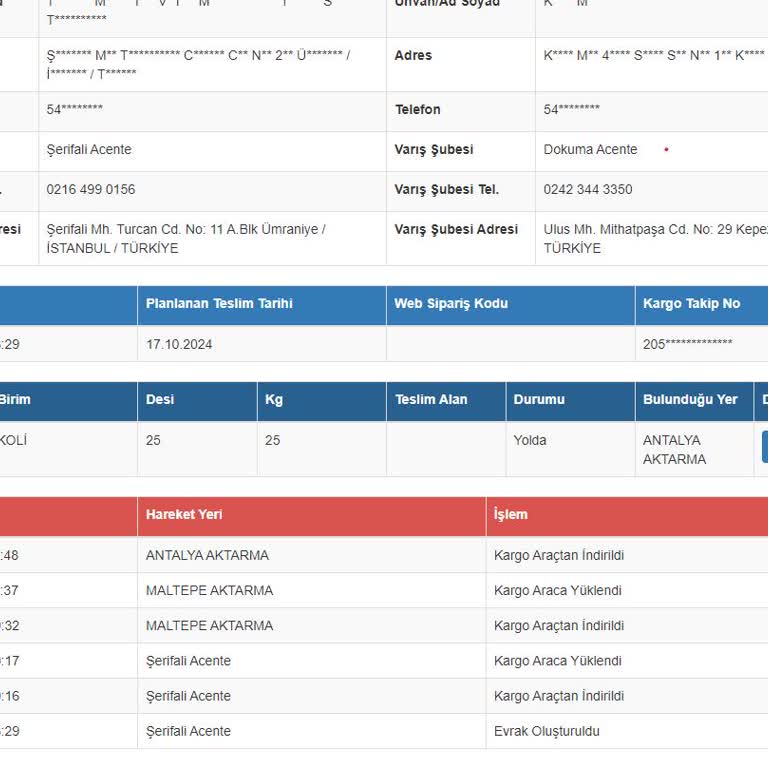Select the Desi column header
The image size is (768, 768).
pos(197,401)
